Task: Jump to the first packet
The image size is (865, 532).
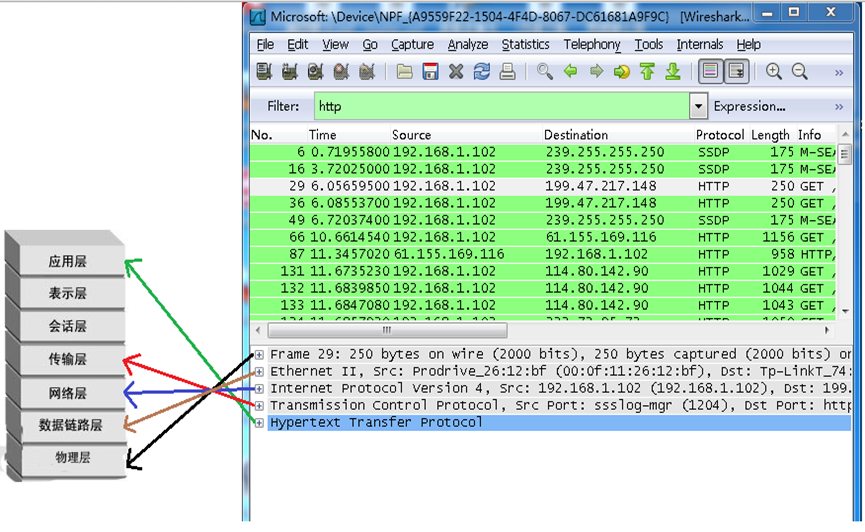Action: pyautogui.click(x=647, y=71)
